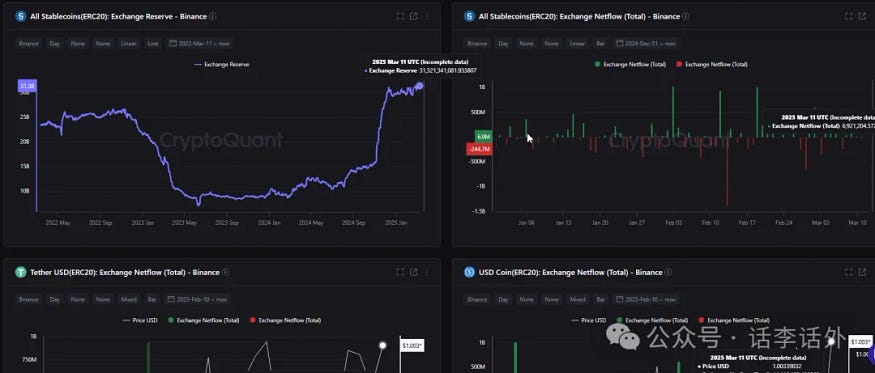
Task: Open Tether USD Netflow chart in new window
Action: click(414, 272)
